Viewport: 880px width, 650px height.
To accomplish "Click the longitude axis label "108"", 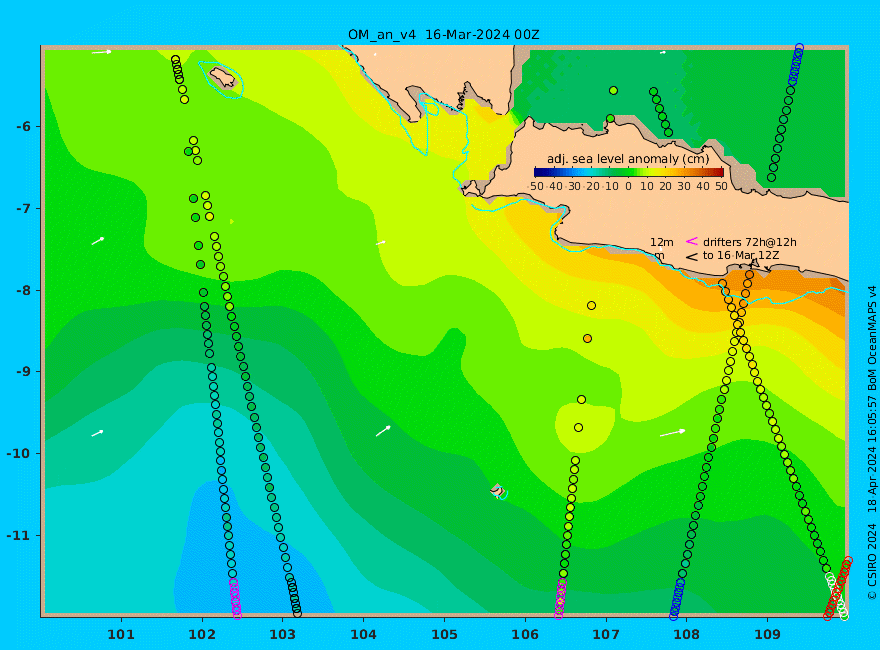I will (x=687, y=635).
